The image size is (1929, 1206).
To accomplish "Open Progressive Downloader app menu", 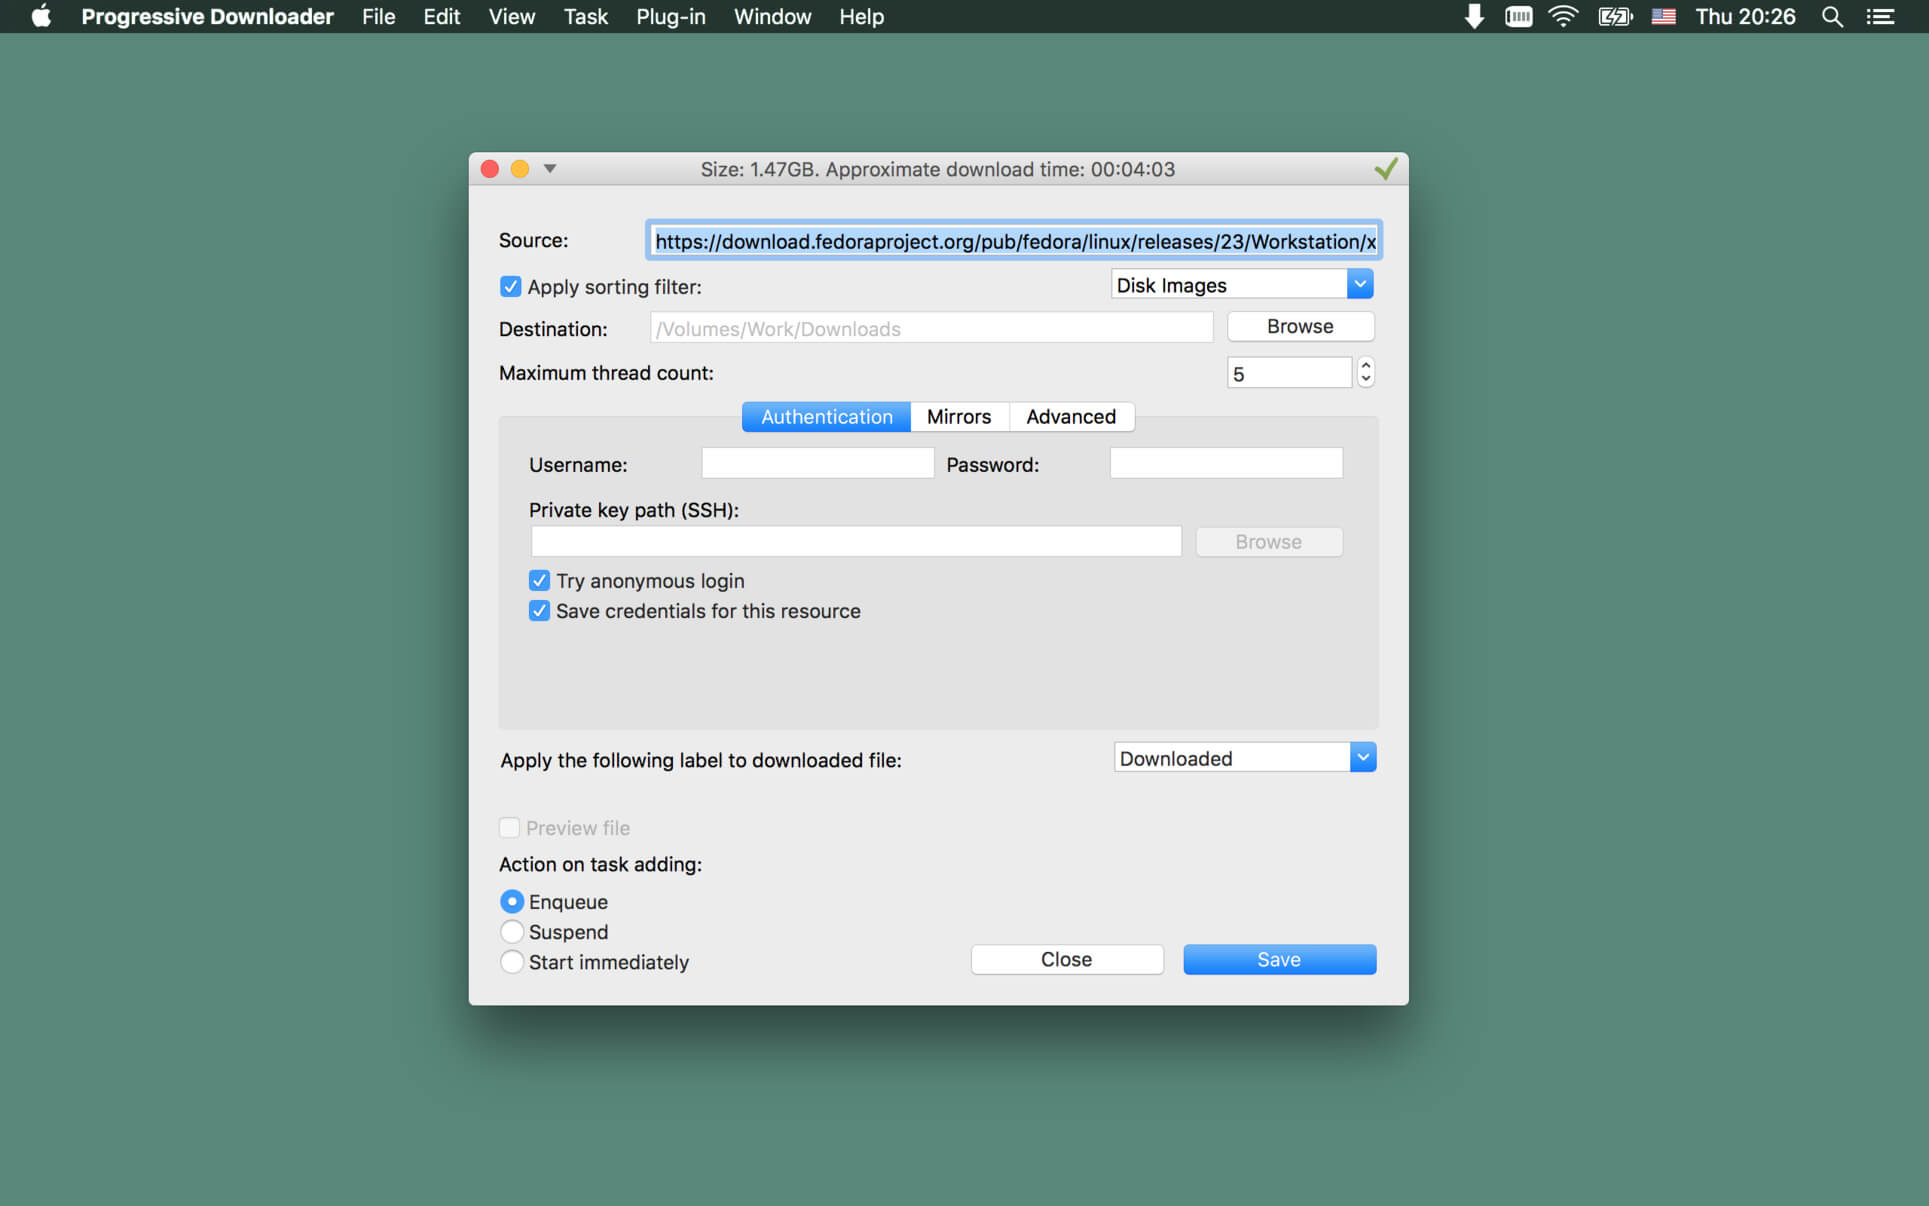I will pyautogui.click(x=207, y=16).
